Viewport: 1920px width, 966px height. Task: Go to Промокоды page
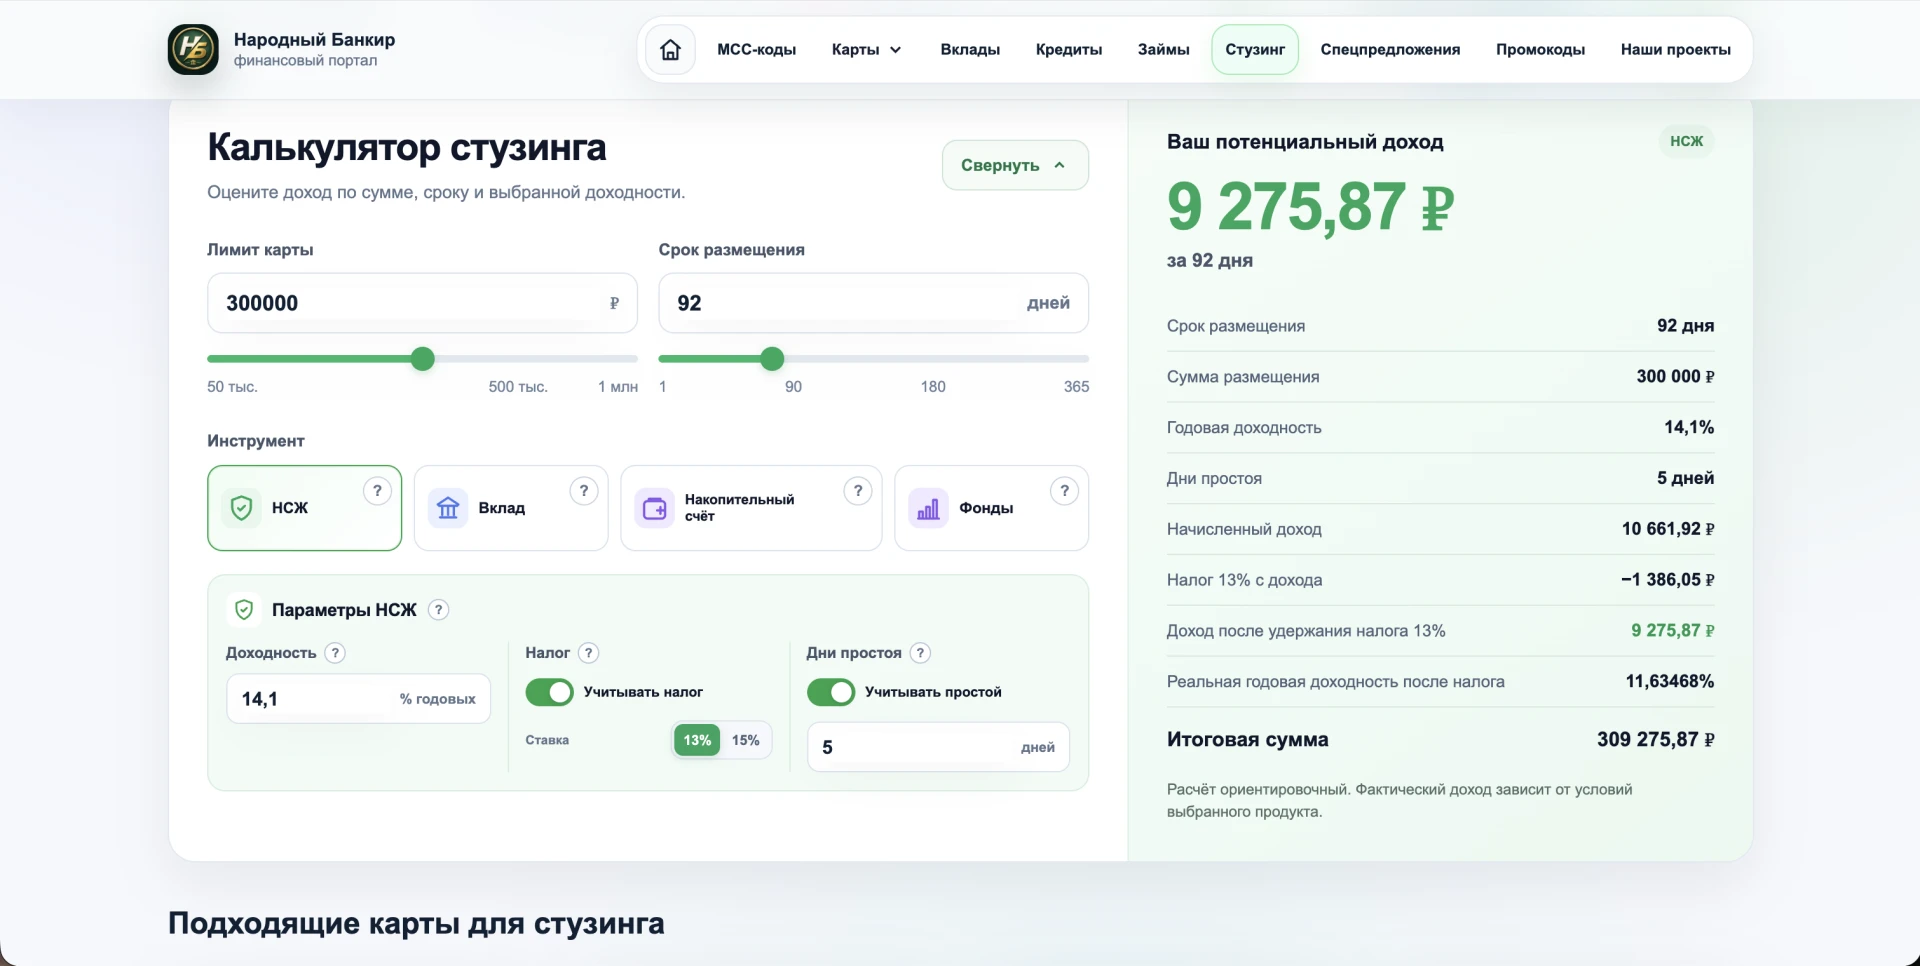(x=1540, y=50)
